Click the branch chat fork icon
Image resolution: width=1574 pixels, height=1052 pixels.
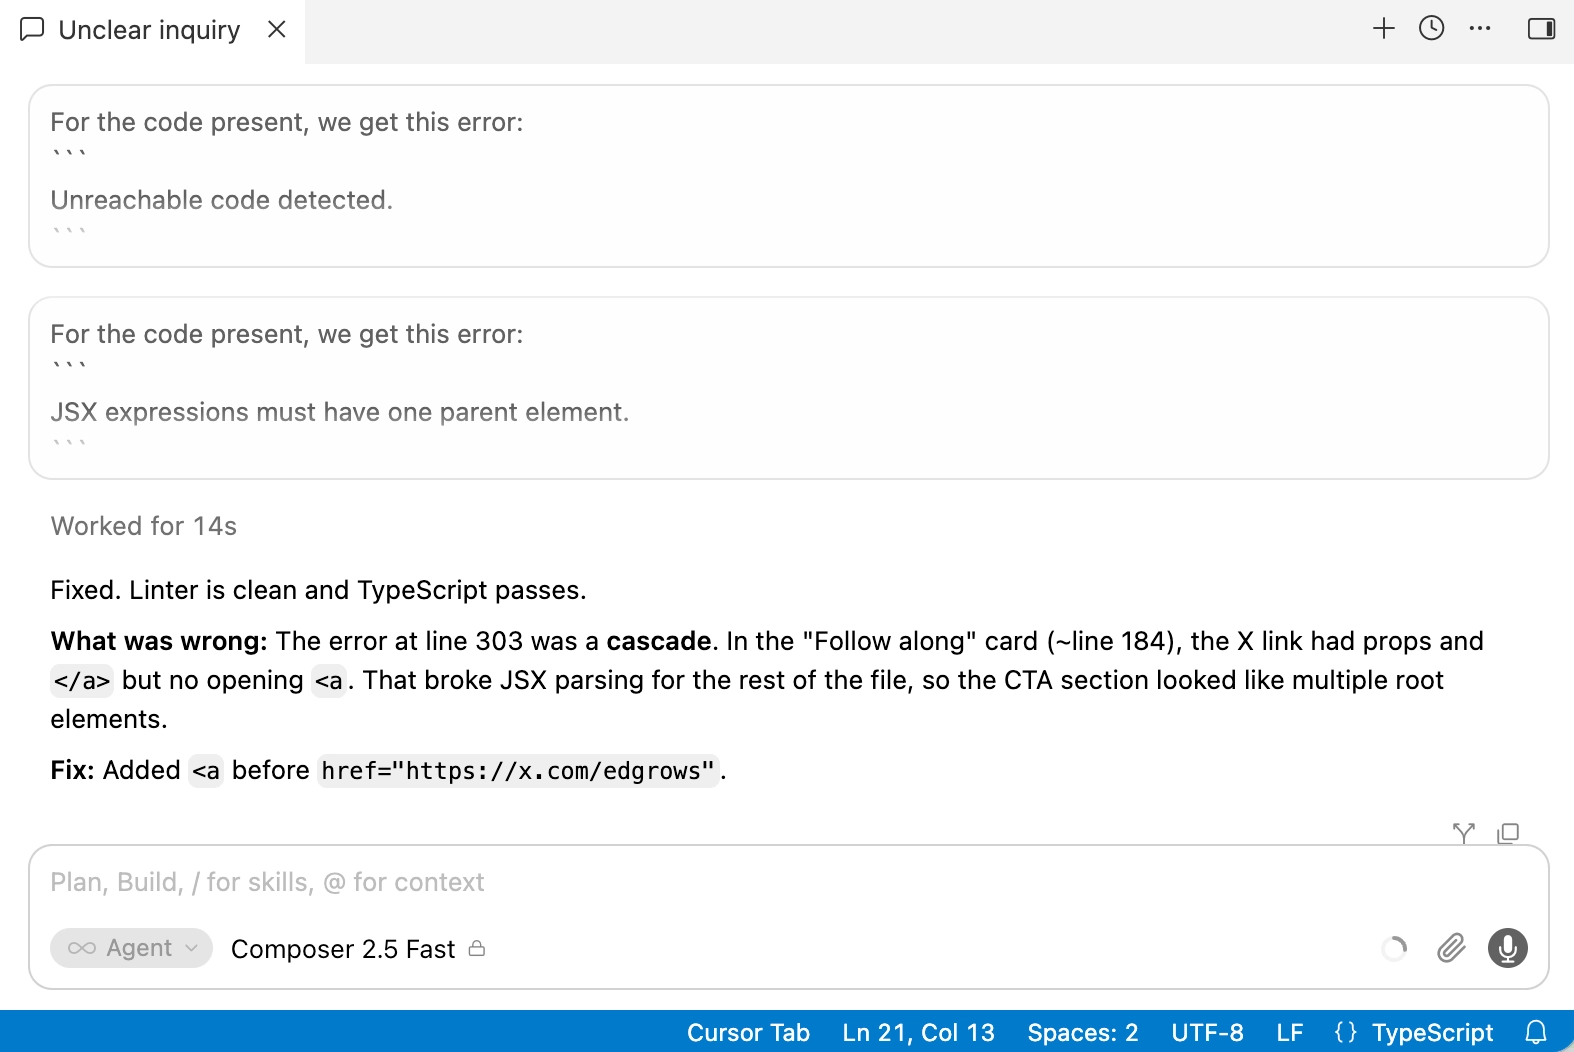tap(1464, 833)
